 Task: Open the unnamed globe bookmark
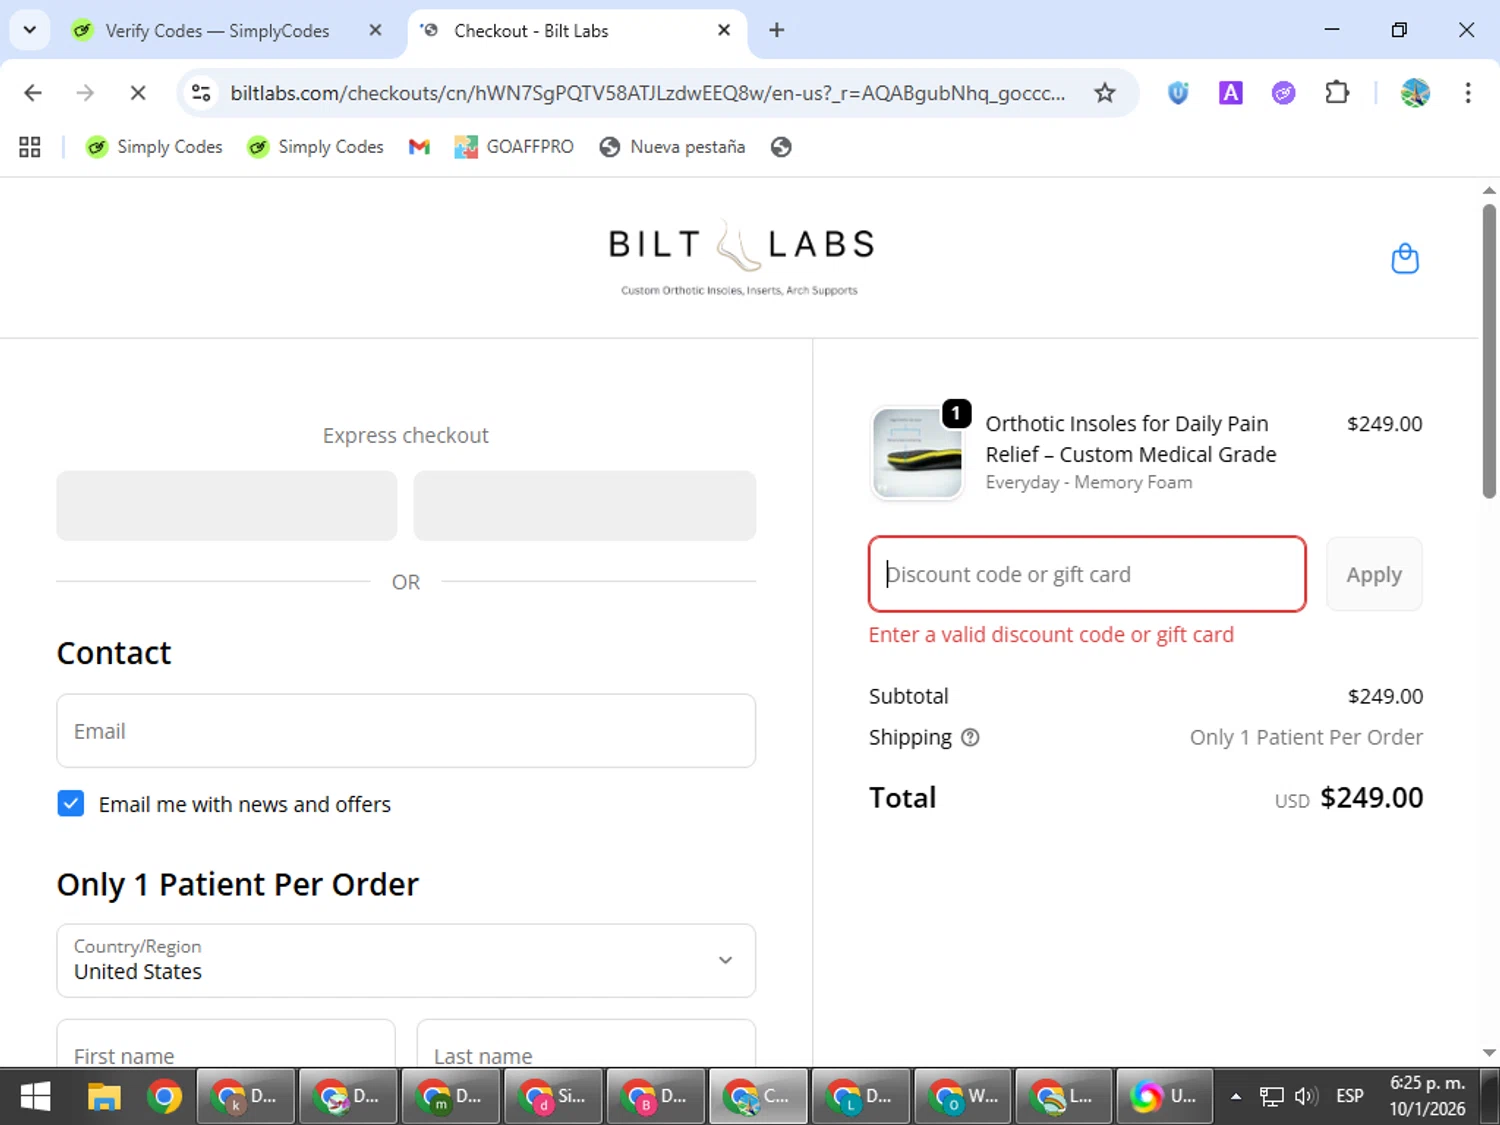[x=781, y=147]
